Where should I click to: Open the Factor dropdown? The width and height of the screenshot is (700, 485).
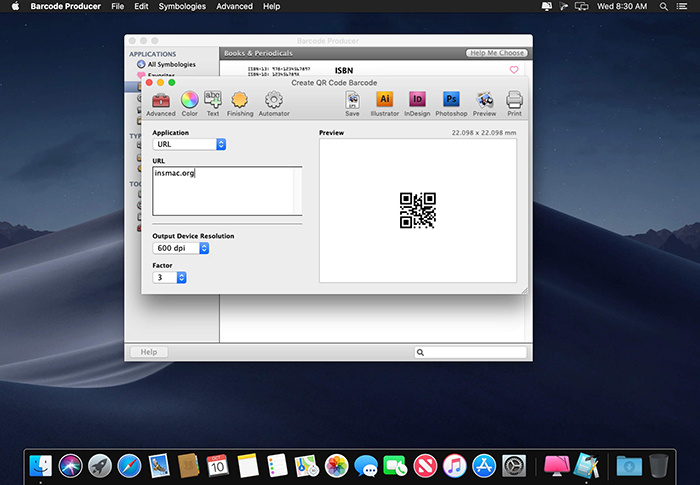tap(169, 277)
